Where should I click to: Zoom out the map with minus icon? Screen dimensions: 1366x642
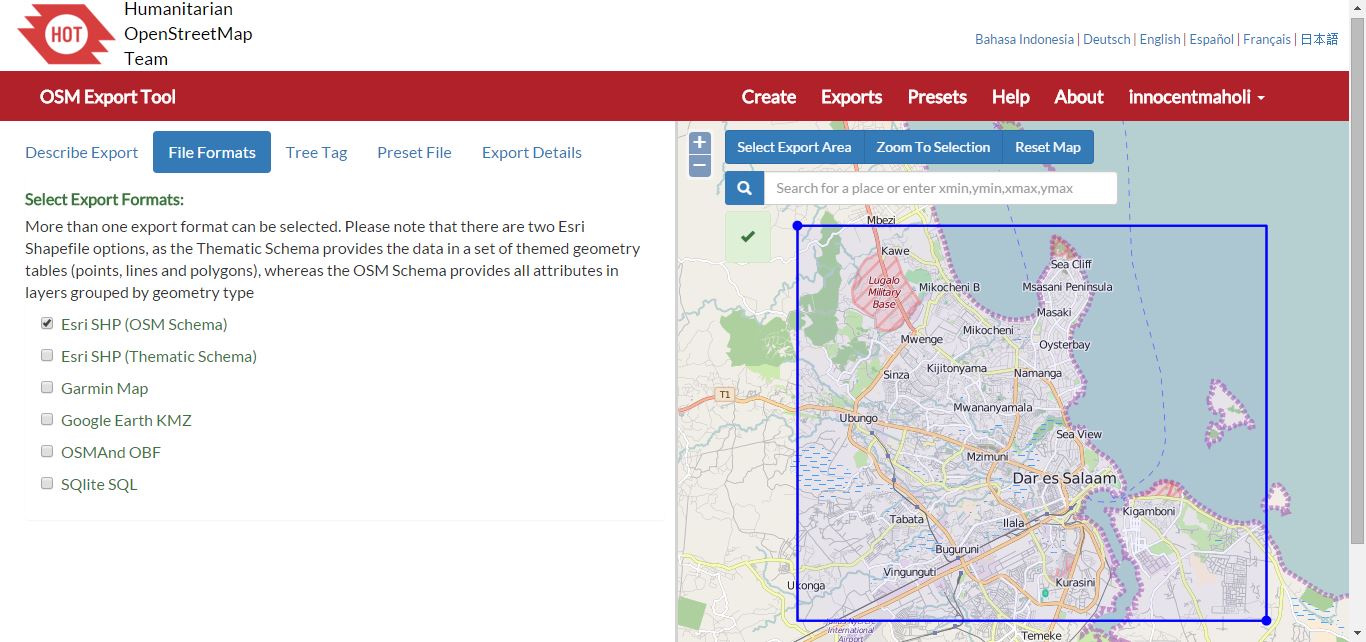tap(700, 165)
